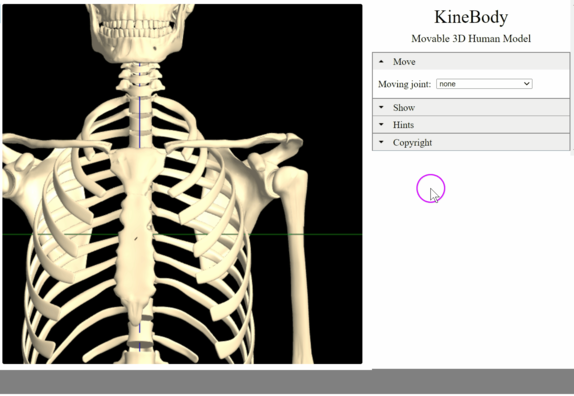Expand the Show section

coord(471,108)
